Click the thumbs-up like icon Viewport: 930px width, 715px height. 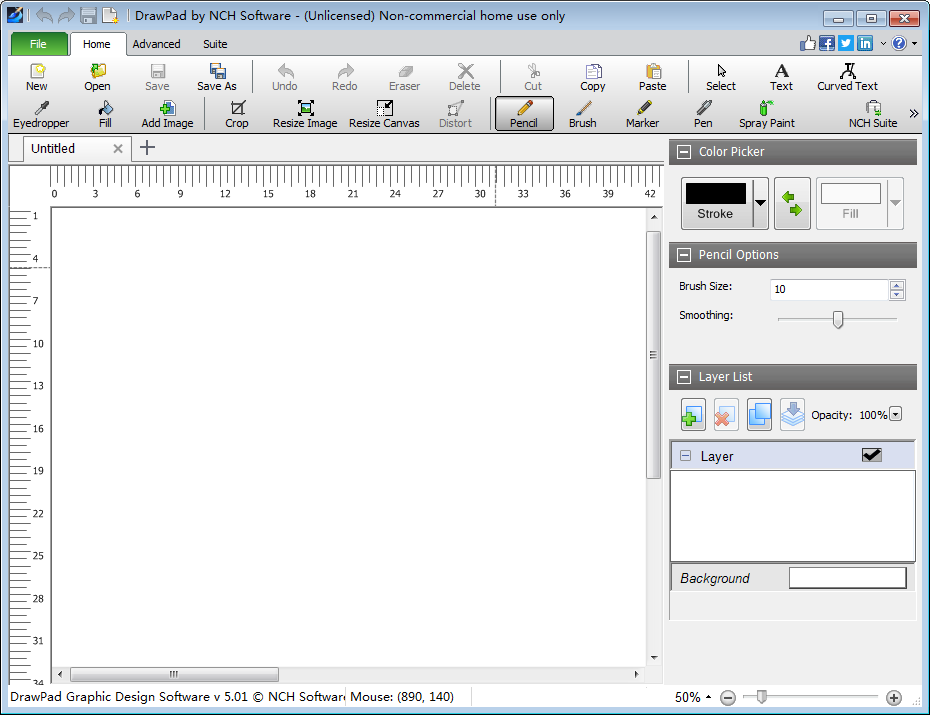click(x=808, y=43)
